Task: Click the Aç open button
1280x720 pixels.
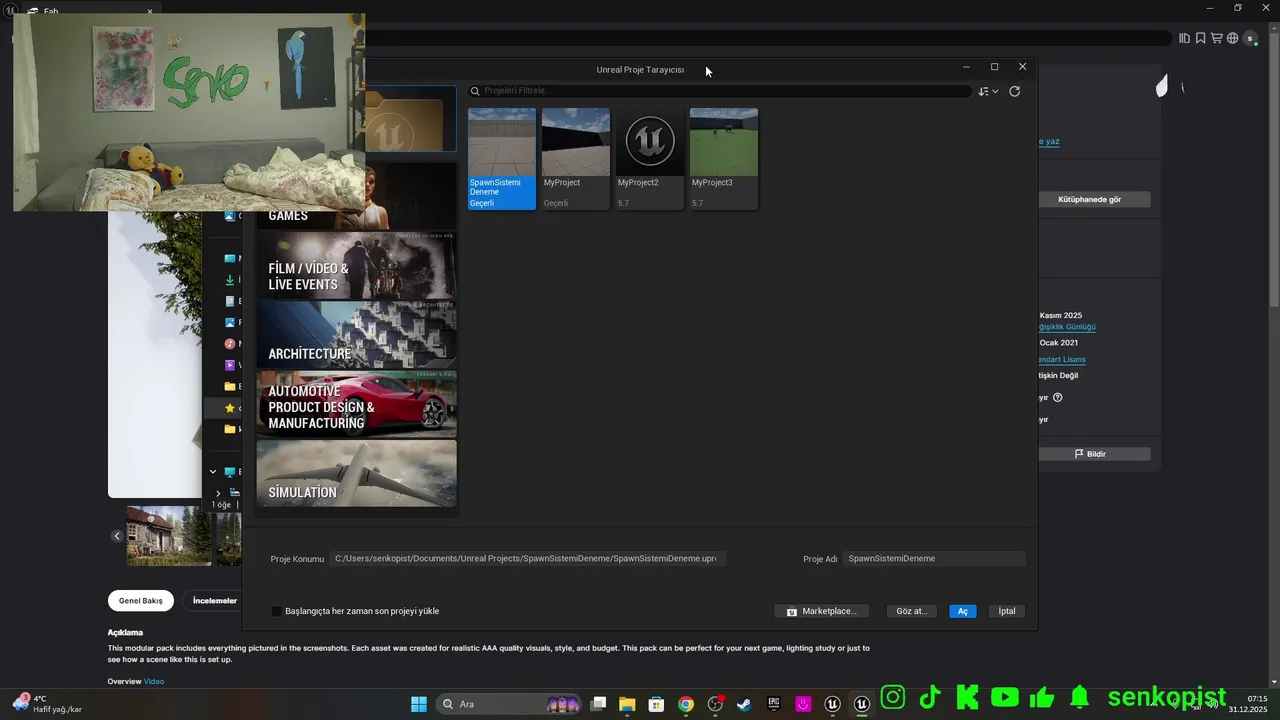Action: coord(962,611)
